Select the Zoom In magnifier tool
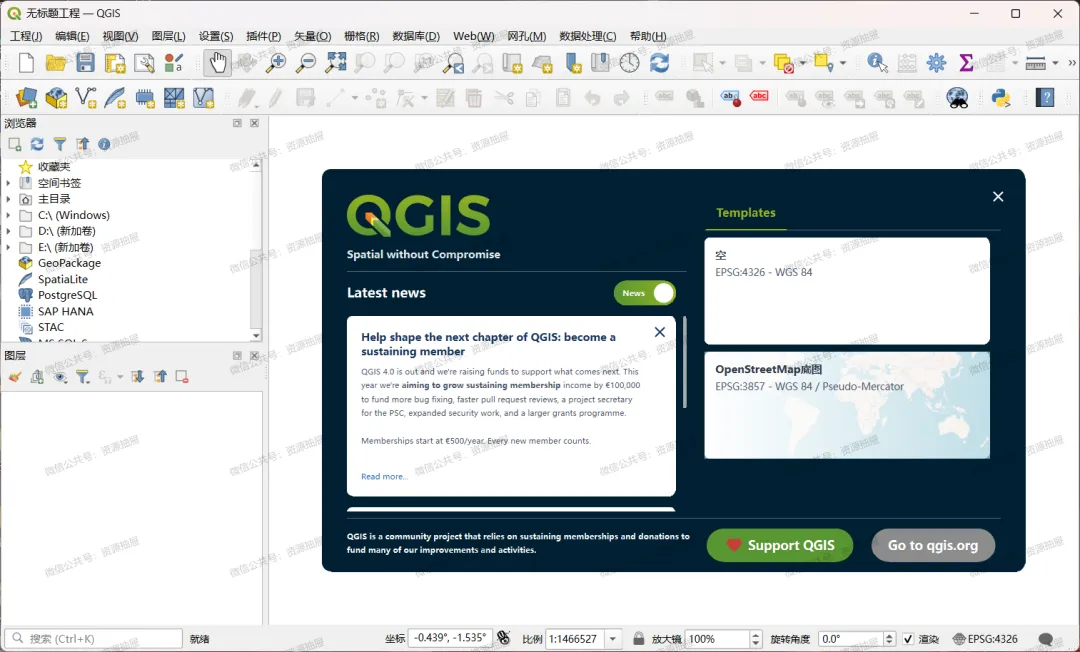Screen dimensions: 1080x652 (276, 63)
